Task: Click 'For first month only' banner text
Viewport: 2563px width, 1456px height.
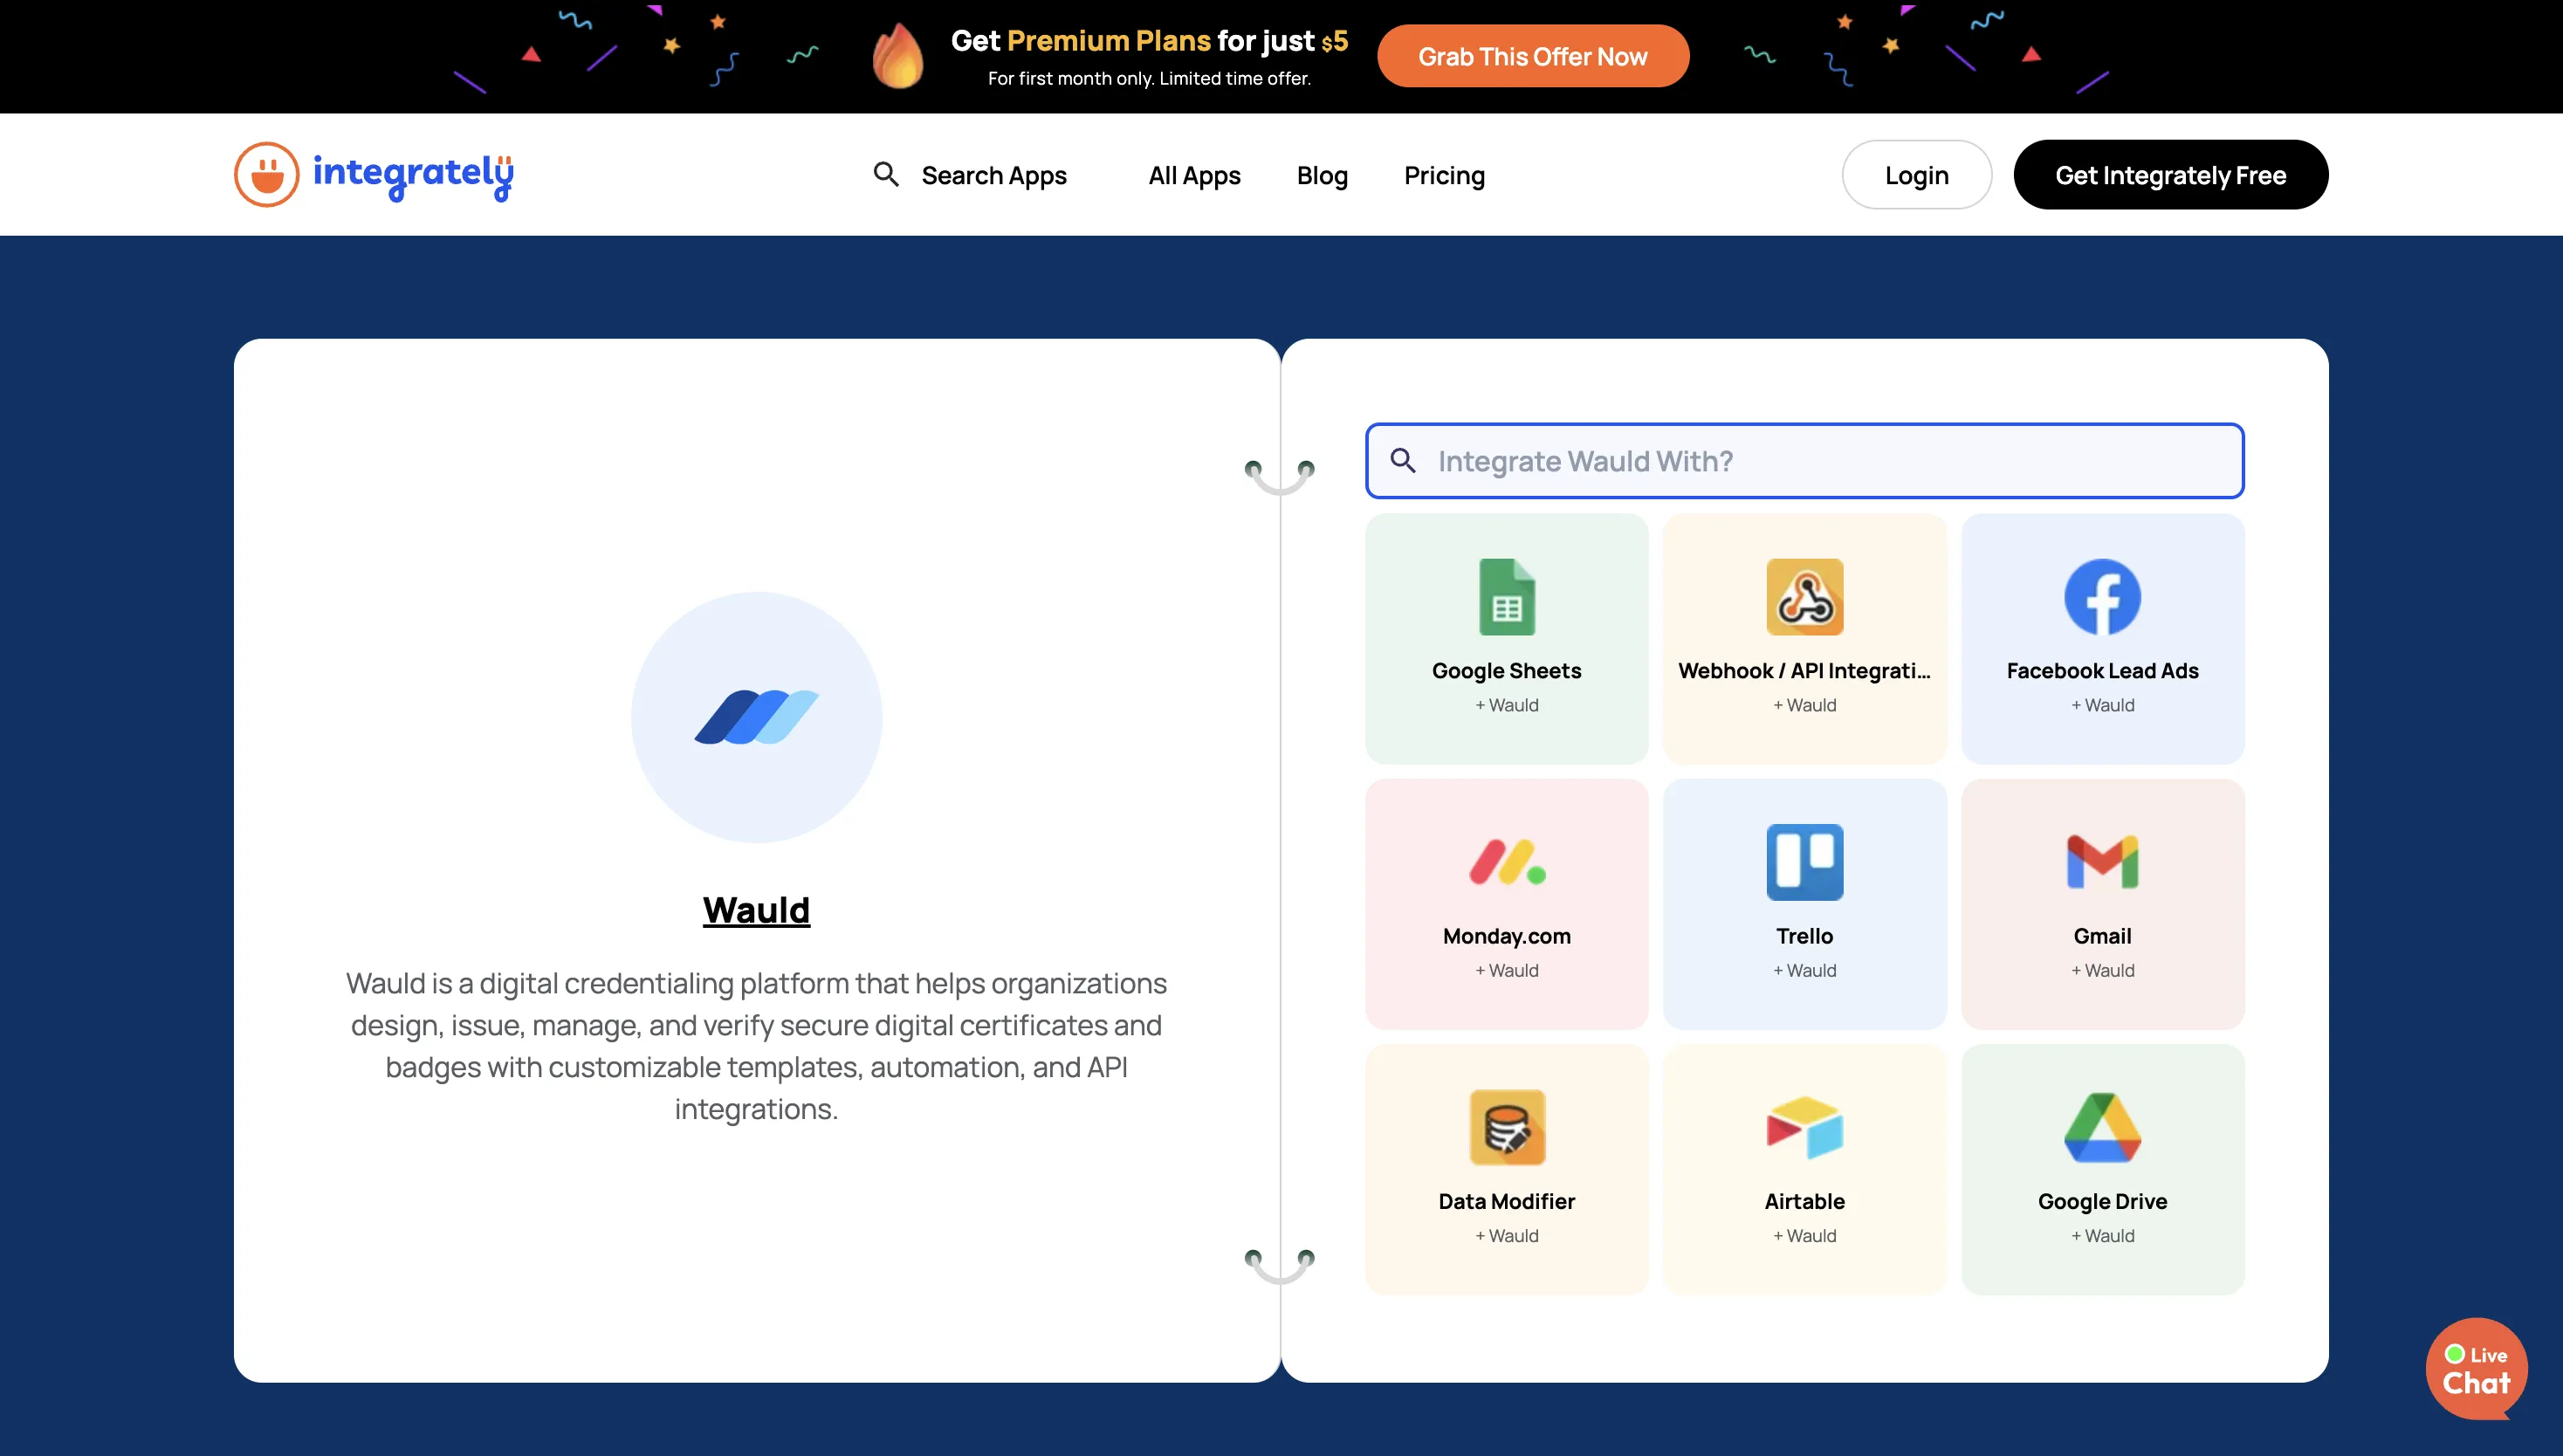Action: pyautogui.click(x=1149, y=78)
